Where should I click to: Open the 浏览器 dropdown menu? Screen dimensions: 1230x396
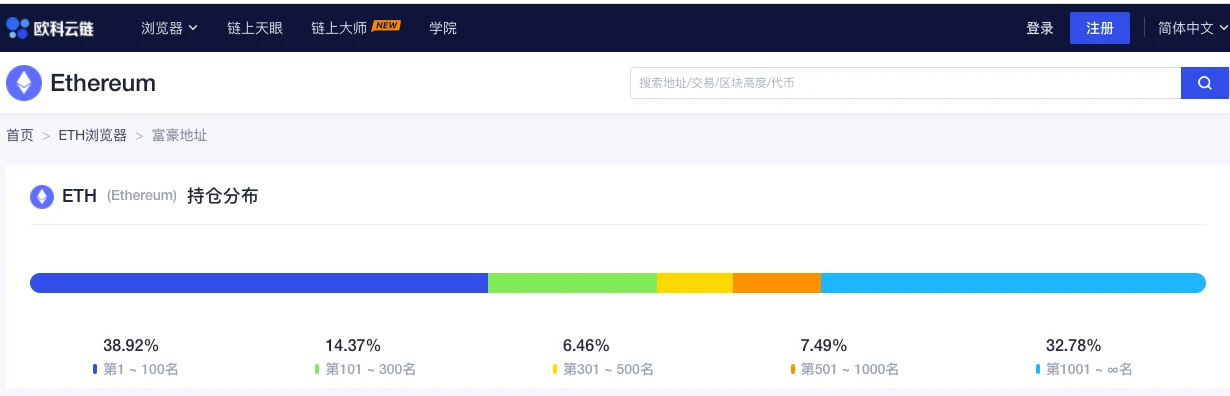[x=169, y=28]
